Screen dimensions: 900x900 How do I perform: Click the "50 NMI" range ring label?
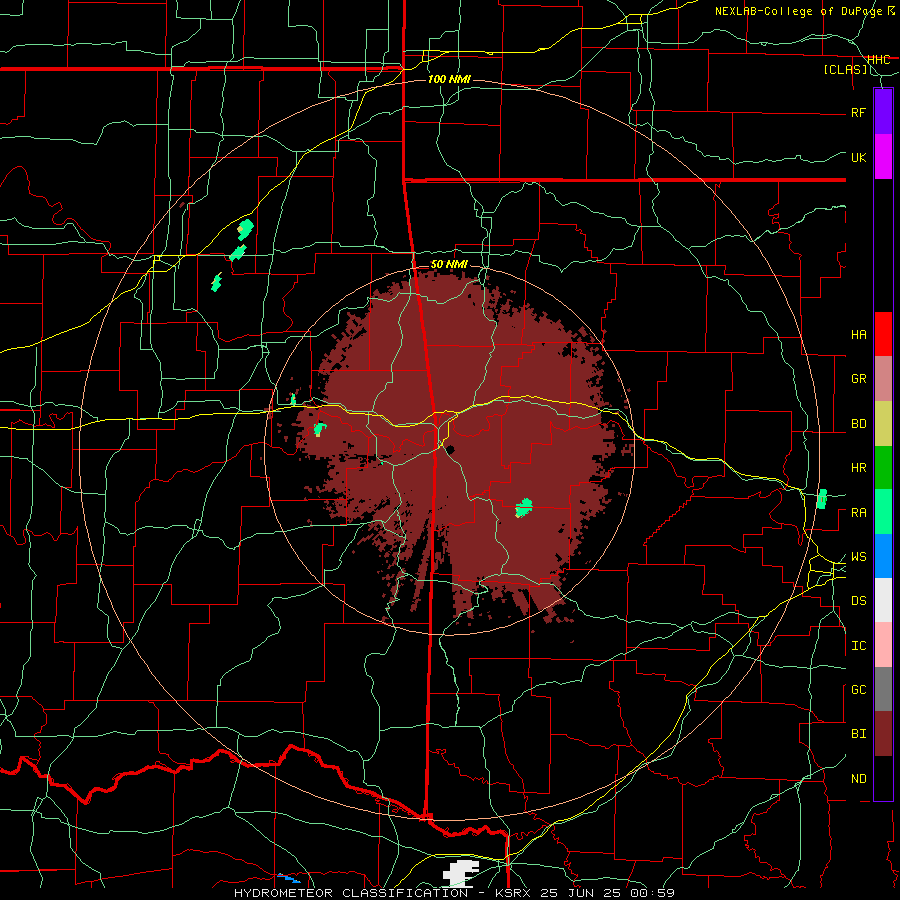tap(449, 265)
